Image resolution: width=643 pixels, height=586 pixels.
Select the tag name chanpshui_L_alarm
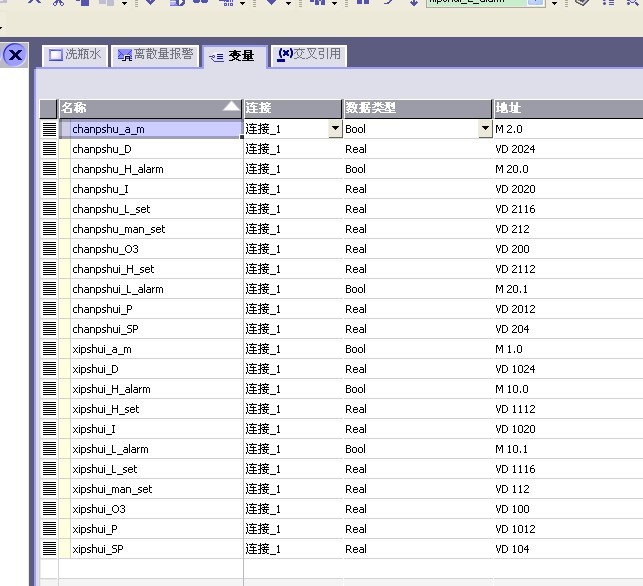[x=118, y=289]
